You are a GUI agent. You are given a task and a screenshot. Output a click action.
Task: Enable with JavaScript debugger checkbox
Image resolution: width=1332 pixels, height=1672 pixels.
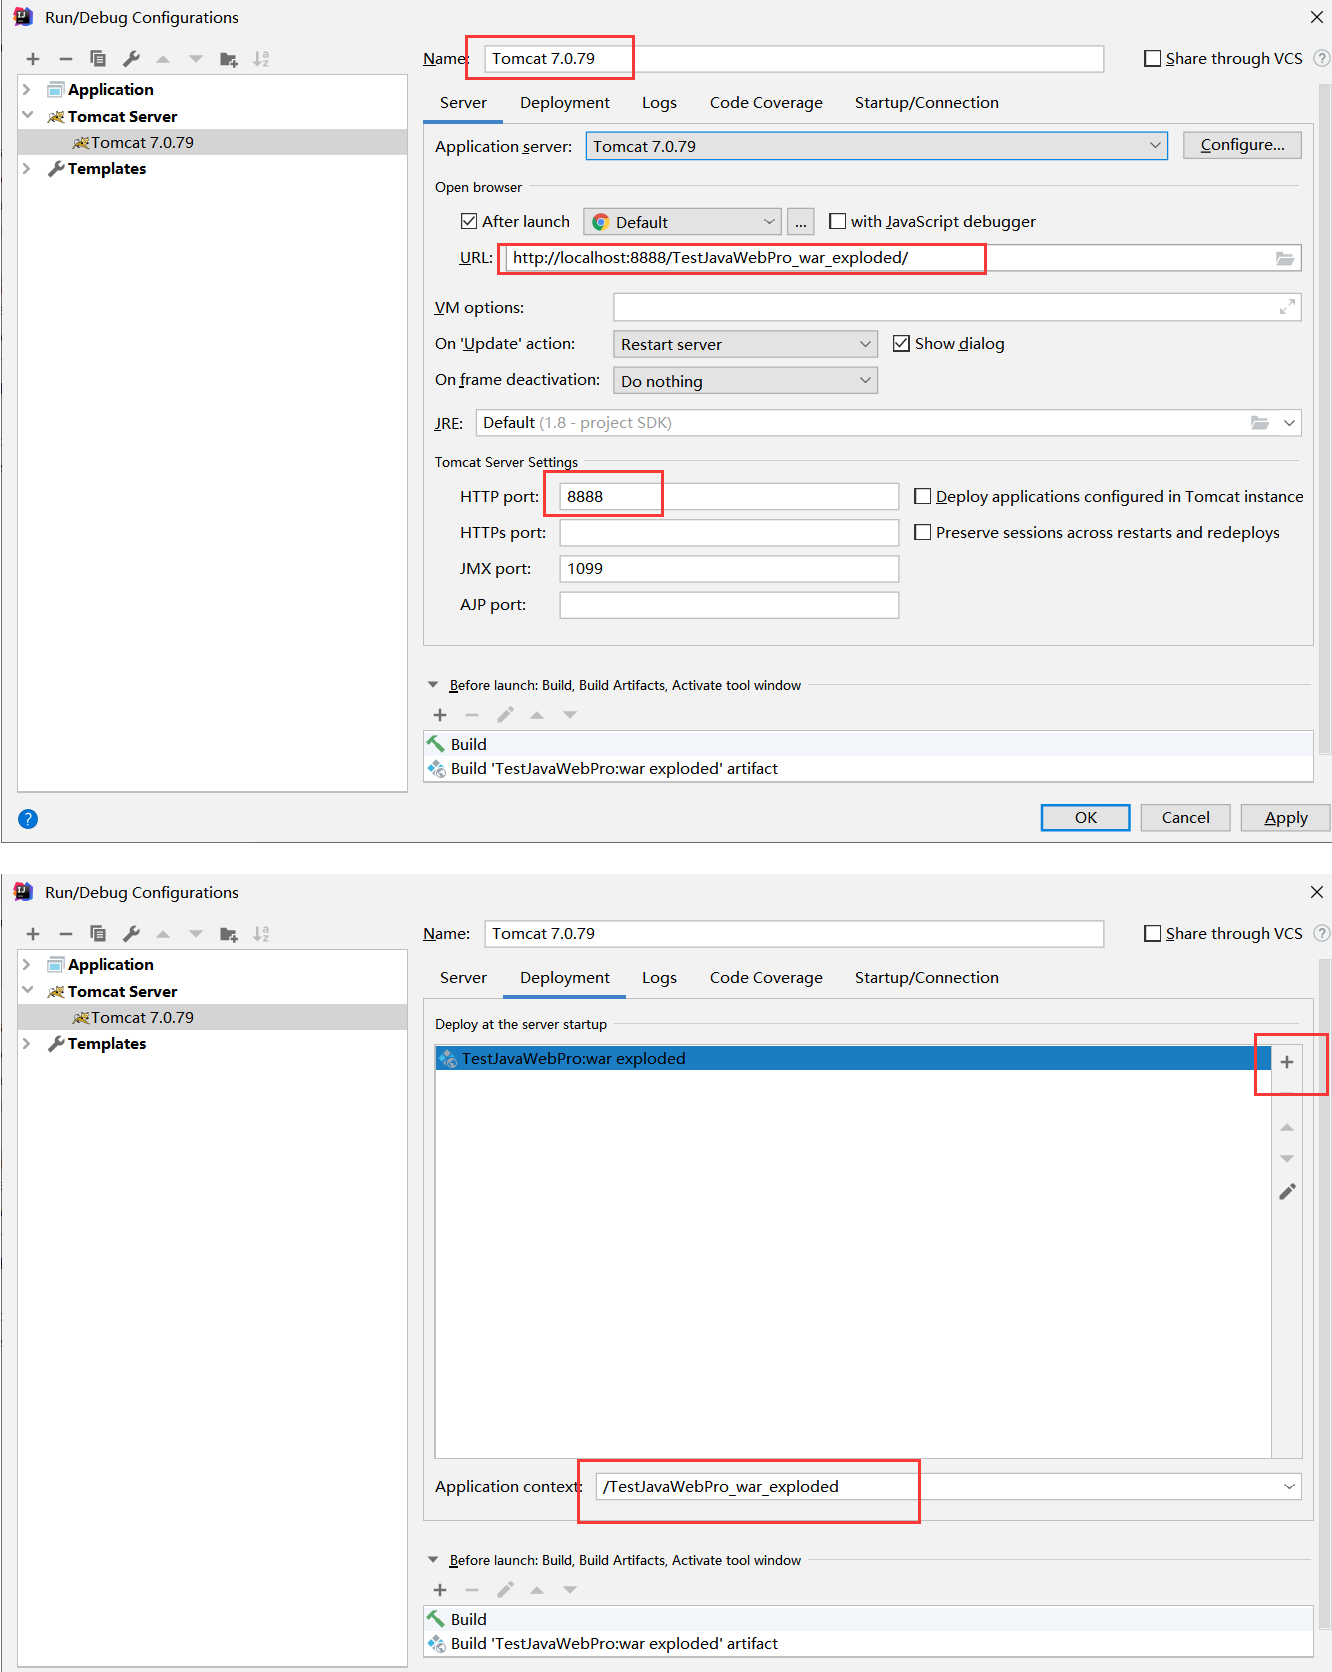(x=838, y=221)
